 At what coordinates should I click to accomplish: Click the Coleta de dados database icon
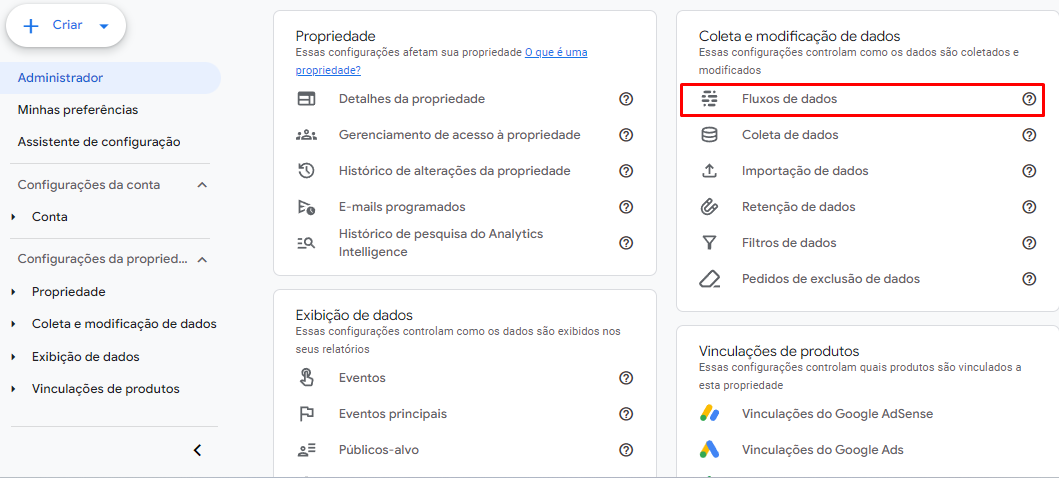pyautogui.click(x=709, y=135)
